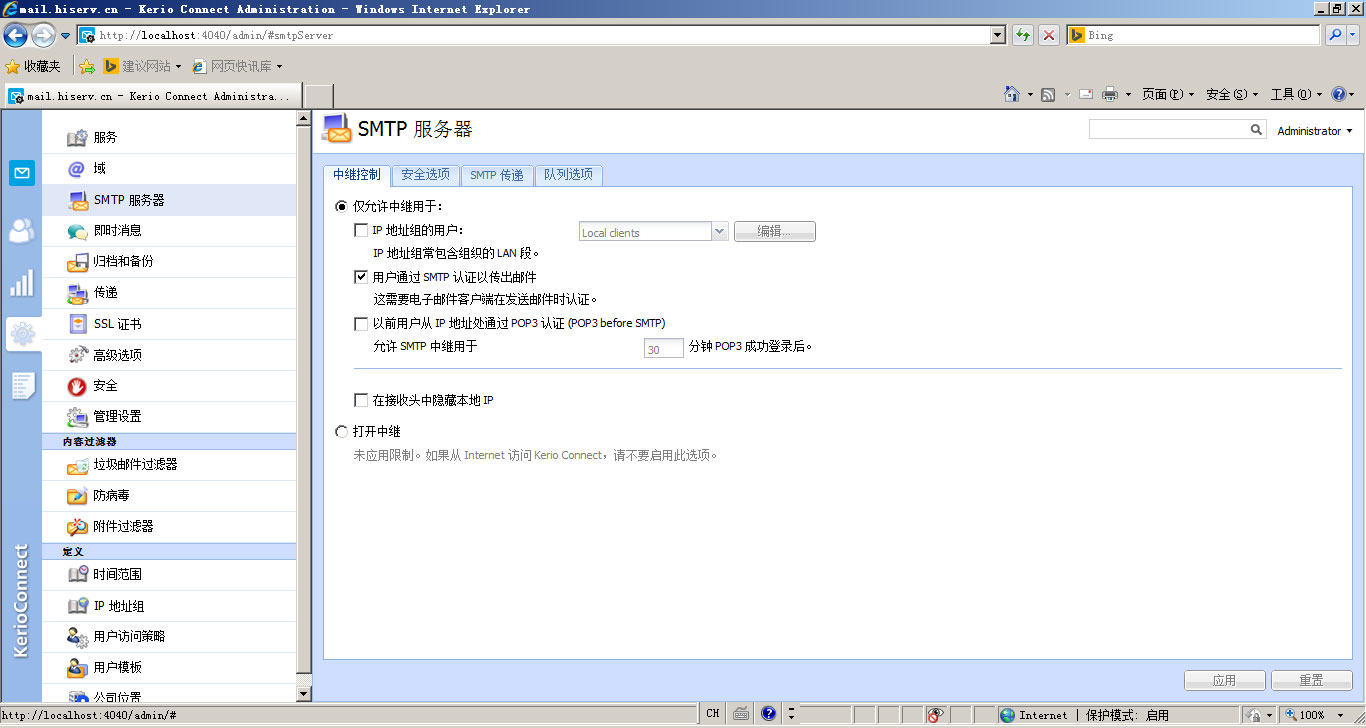The width and height of the screenshot is (1366, 728).
Task: Open the logs page icon in left rail
Action: (22, 386)
